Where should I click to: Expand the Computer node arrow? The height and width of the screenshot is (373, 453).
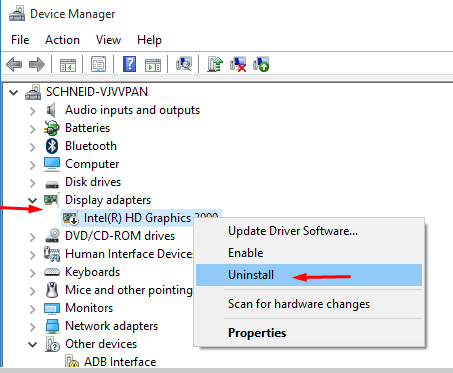click(32, 165)
